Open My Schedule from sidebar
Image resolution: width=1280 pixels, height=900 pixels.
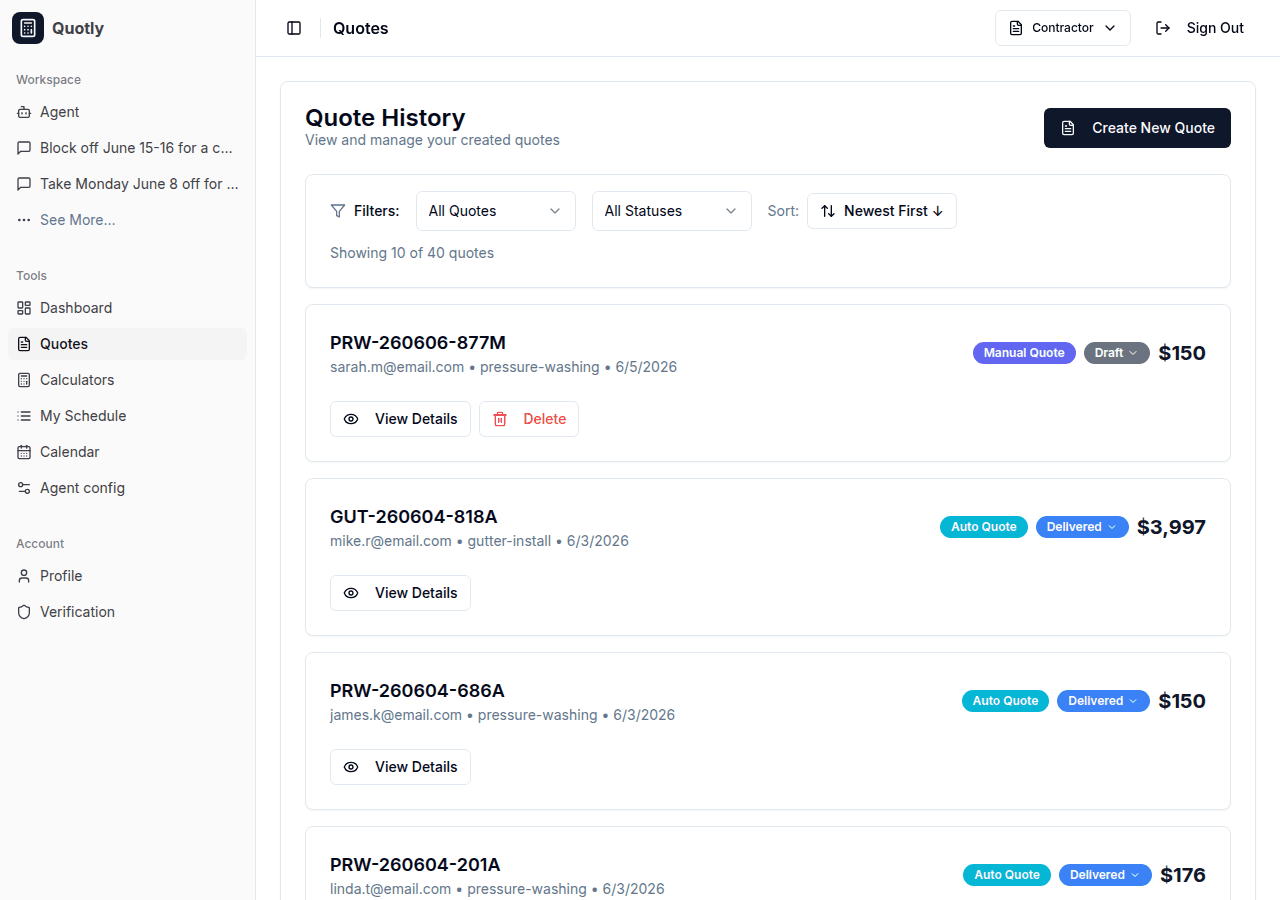click(x=128, y=416)
